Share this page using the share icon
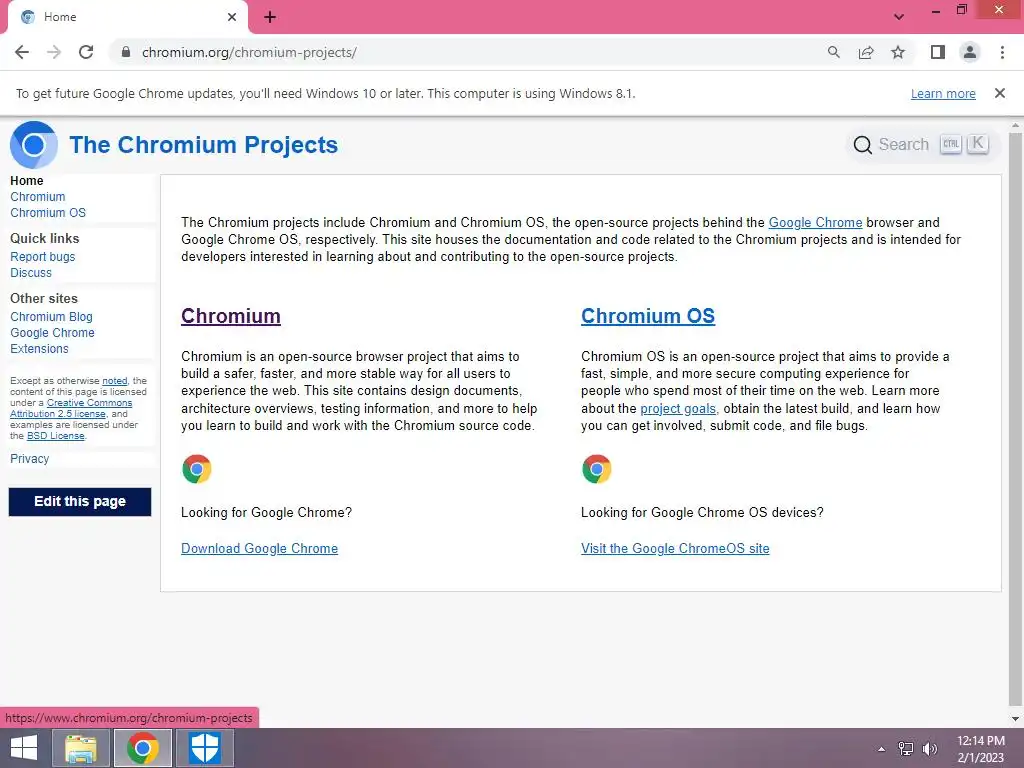Screen dimensions: 1024x768 866,52
